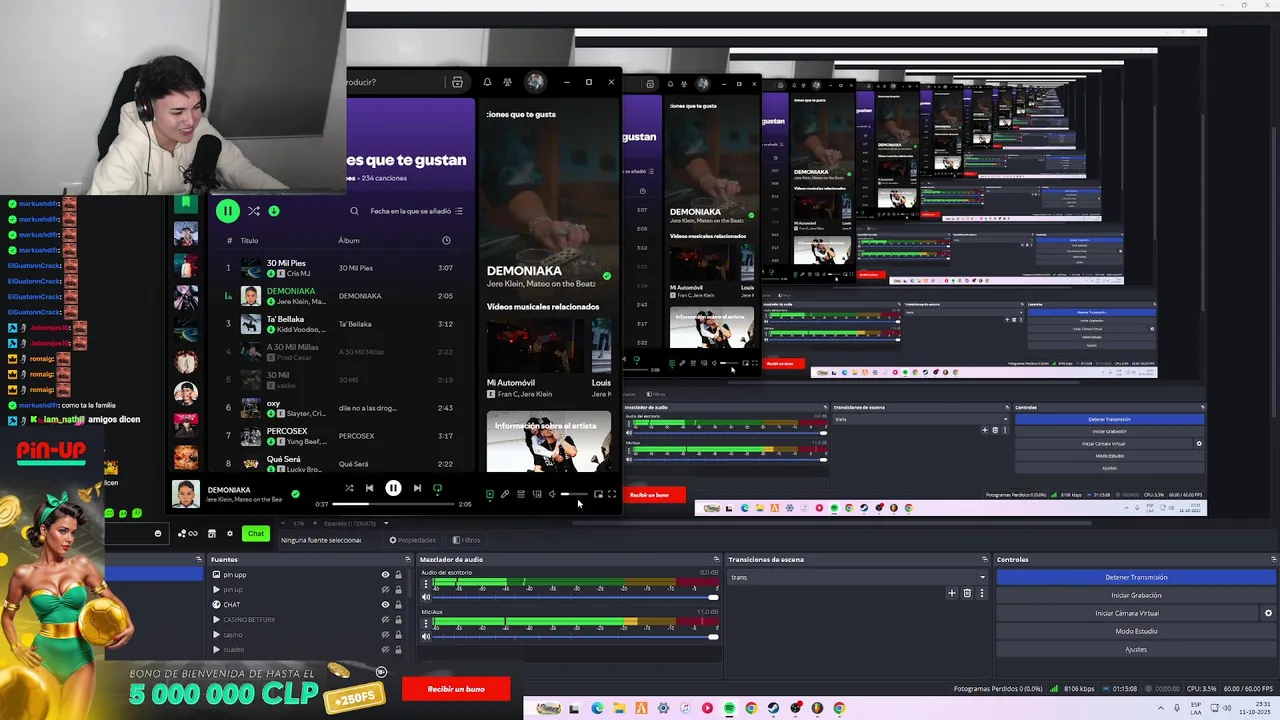Hide the pin upp source
The height and width of the screenshot is (720, 1280).
pyautogui.click(x=385, y=575)
